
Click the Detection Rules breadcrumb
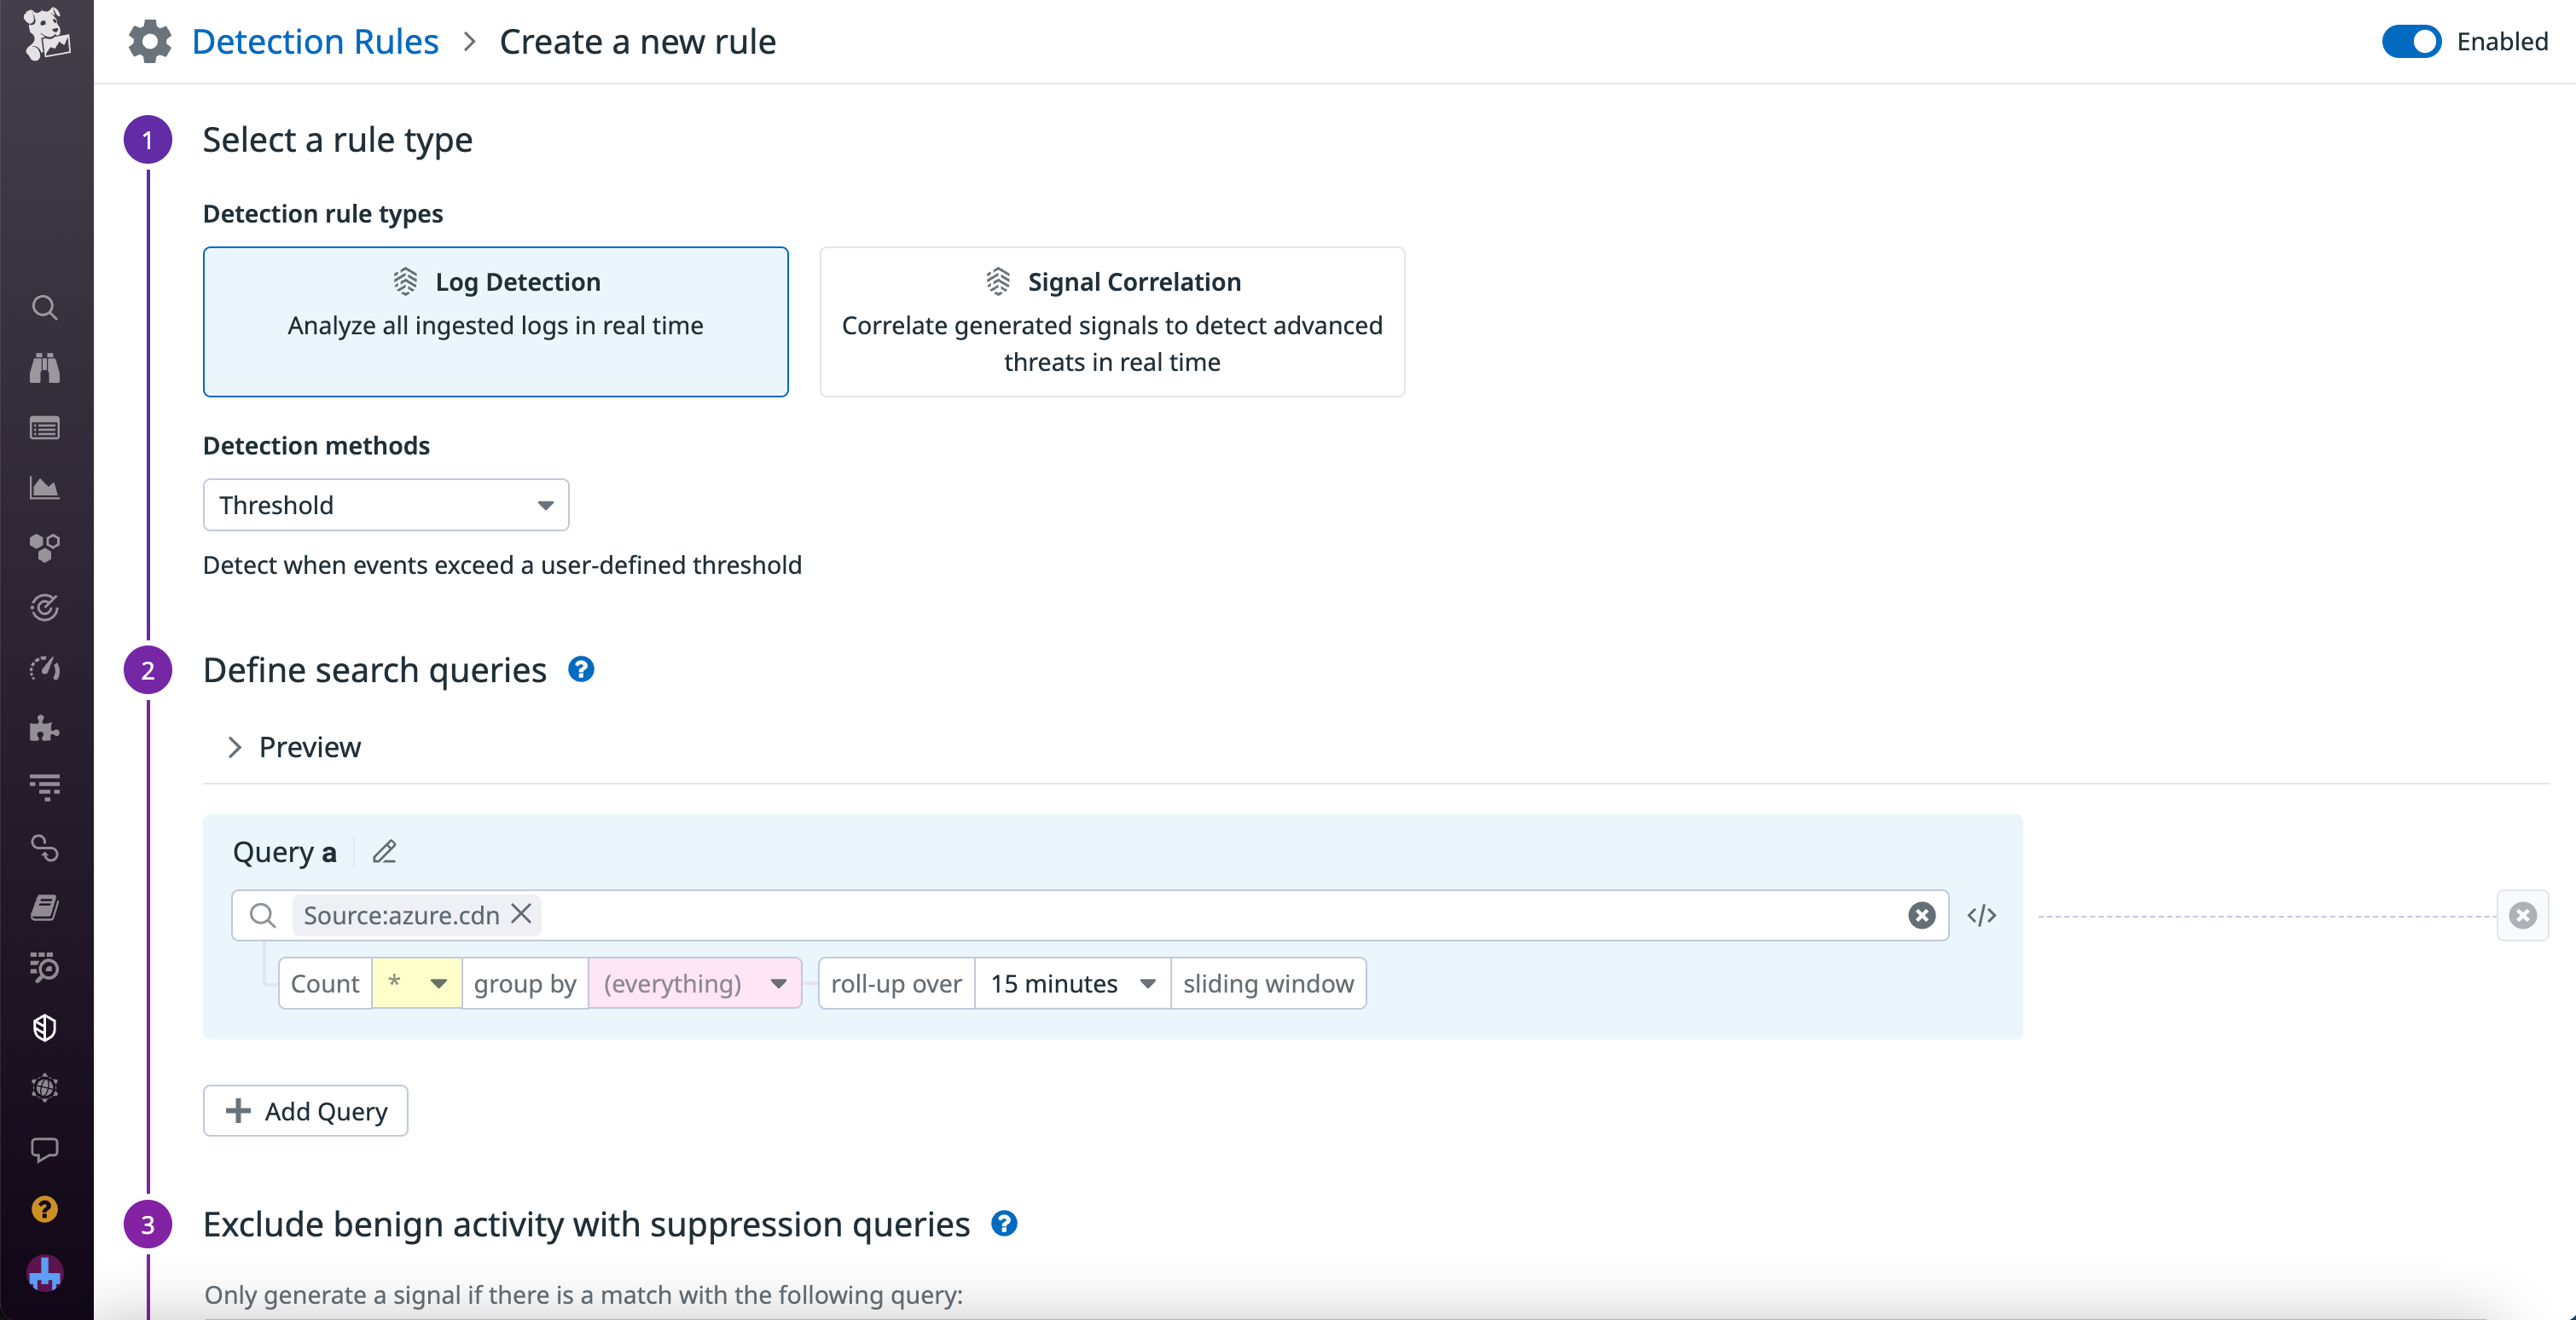315,41
